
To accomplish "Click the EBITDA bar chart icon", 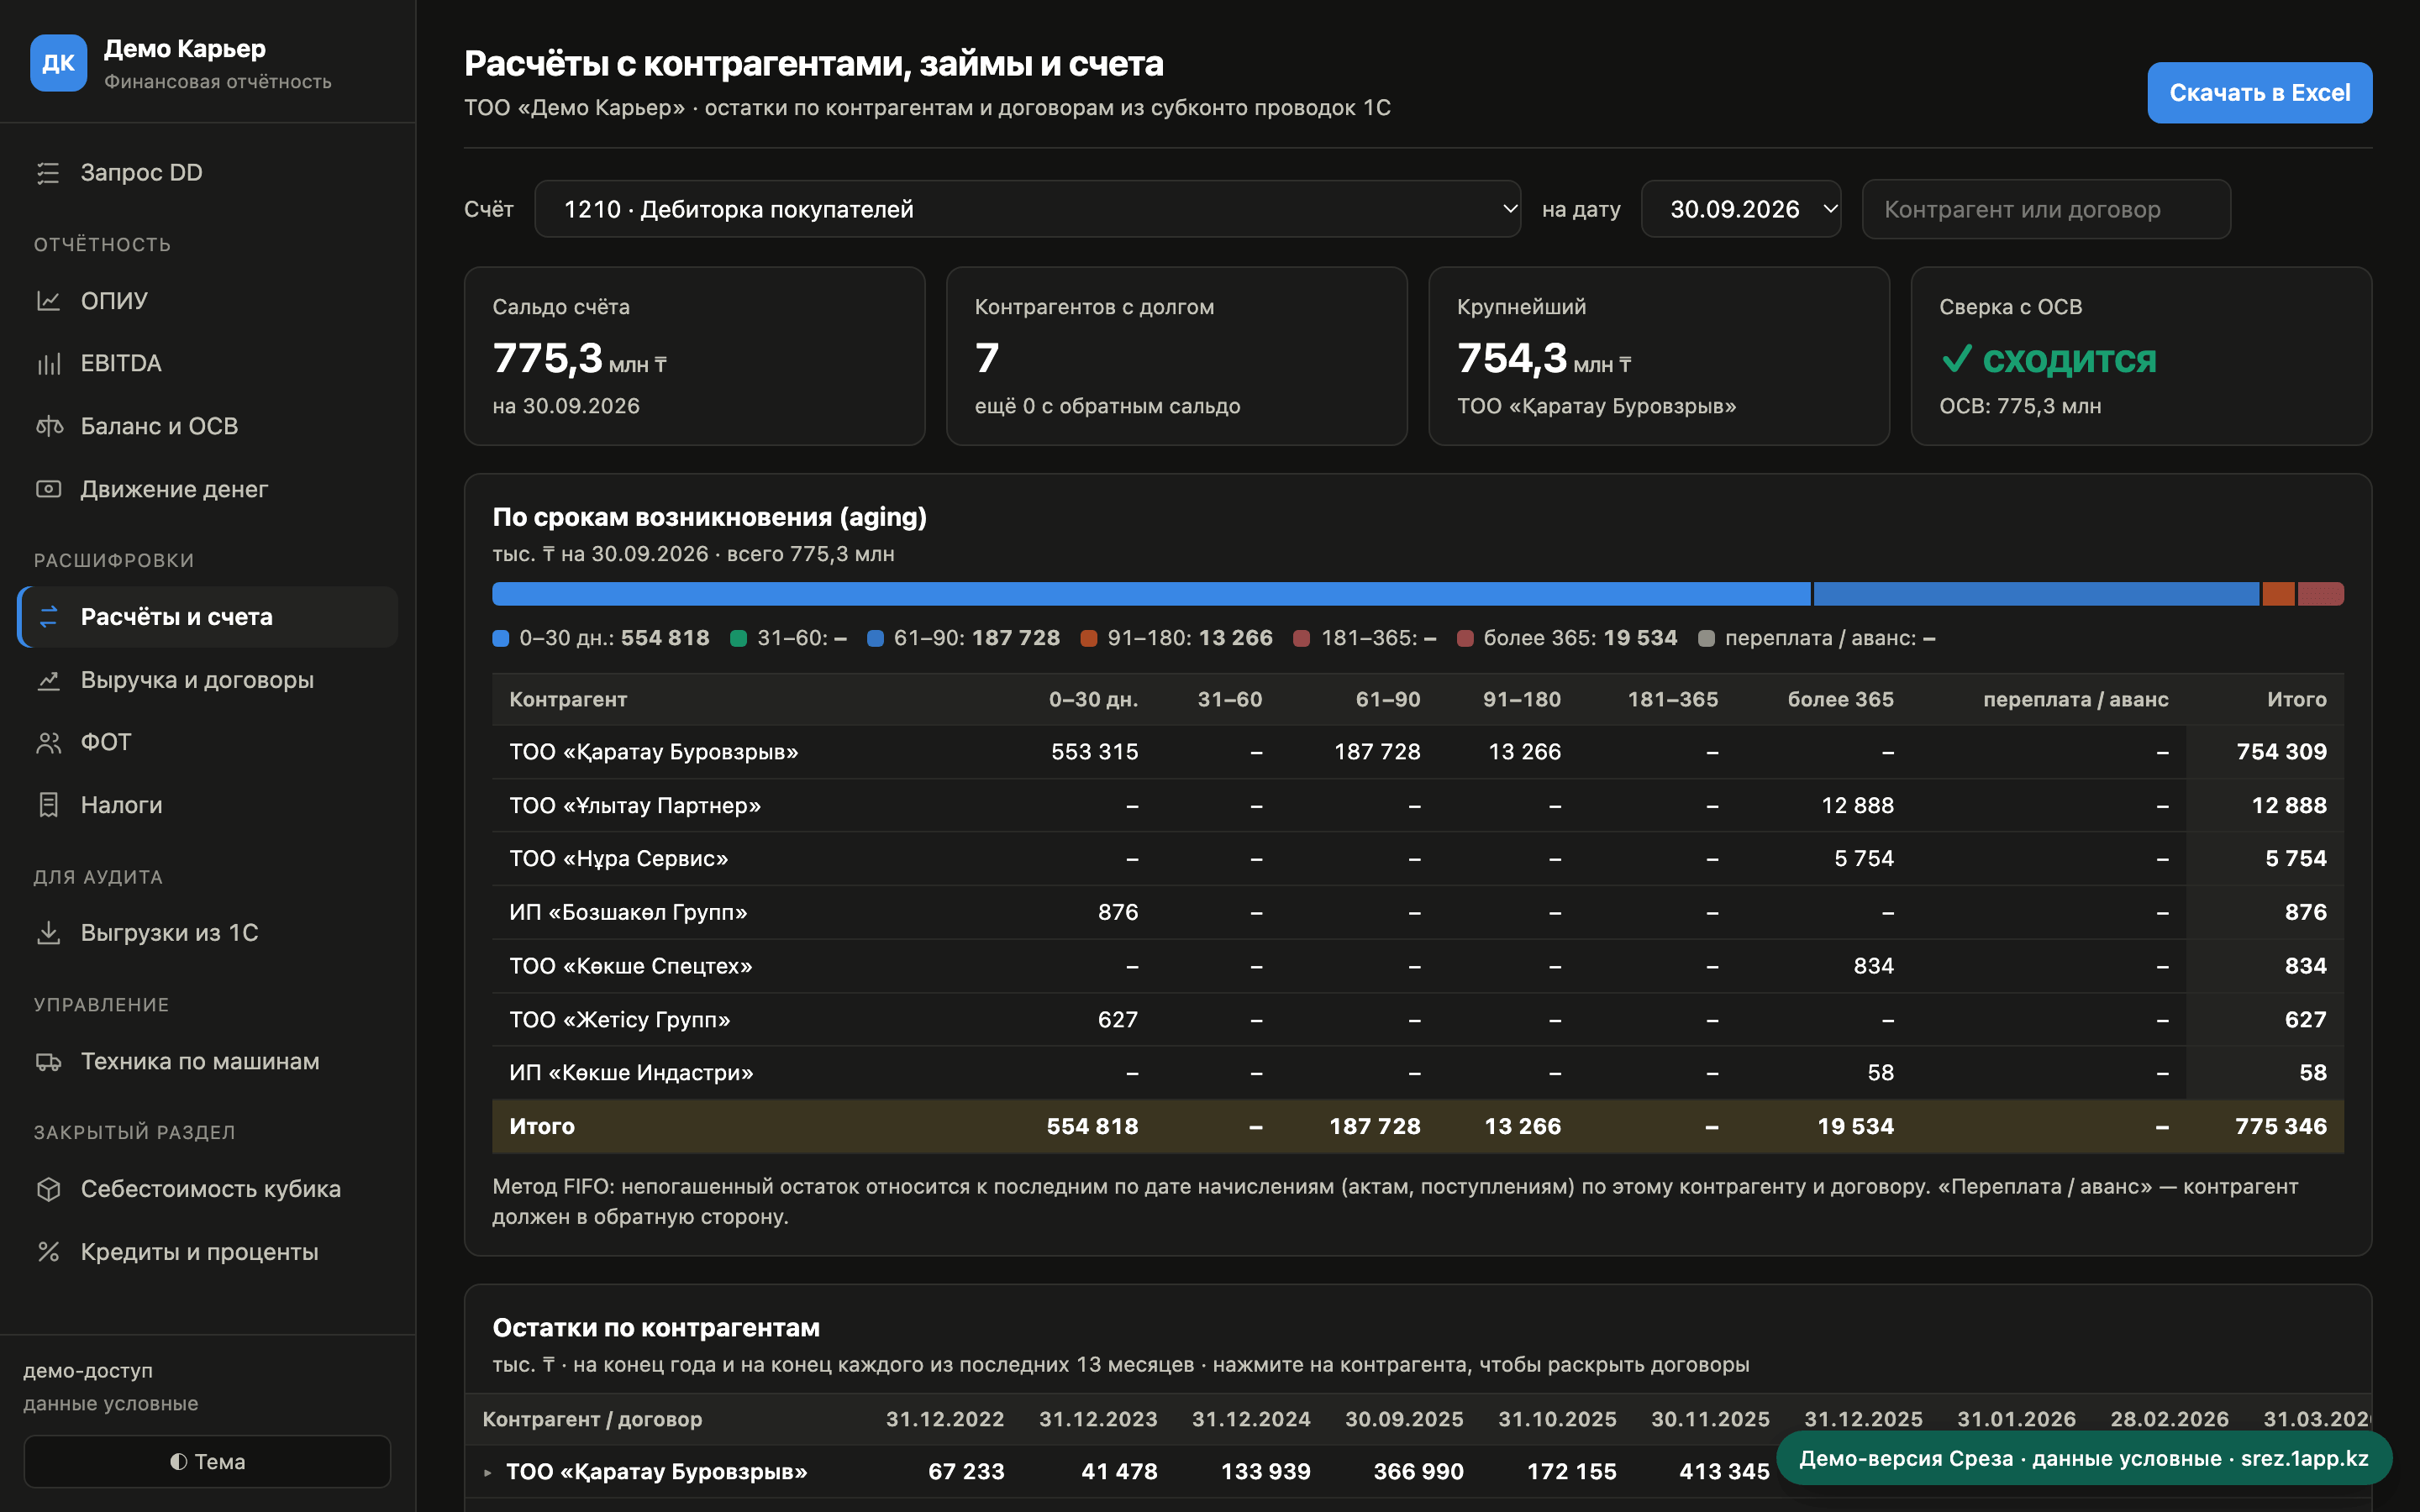I will click(x=48, y=364).
